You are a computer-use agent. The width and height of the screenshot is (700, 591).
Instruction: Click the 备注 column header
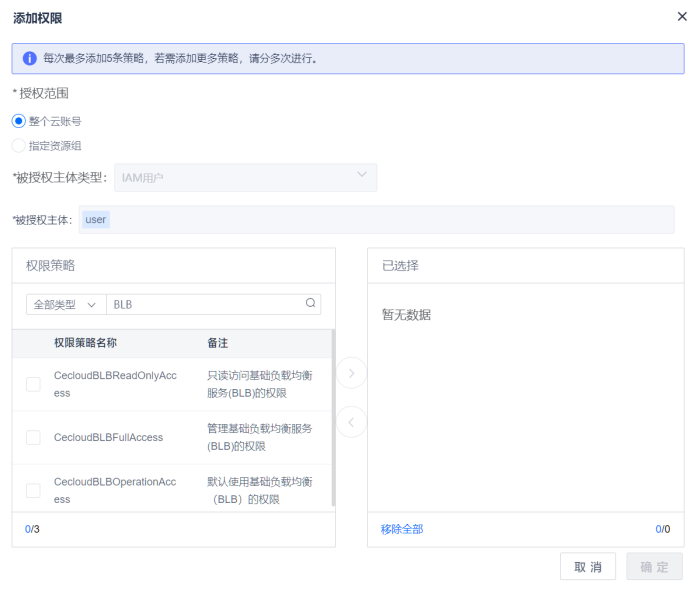pos(217,343)
